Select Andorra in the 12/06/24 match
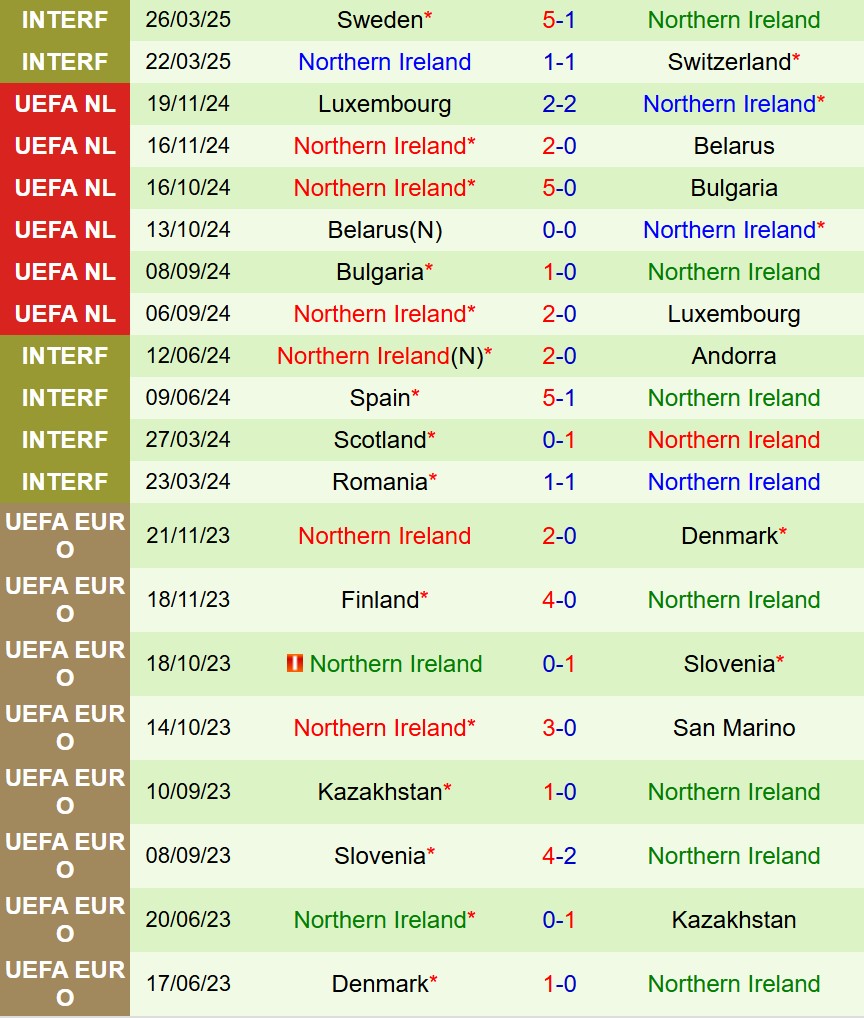Image resolution: width=864 pixels, height=1018 pixels. 734,355
